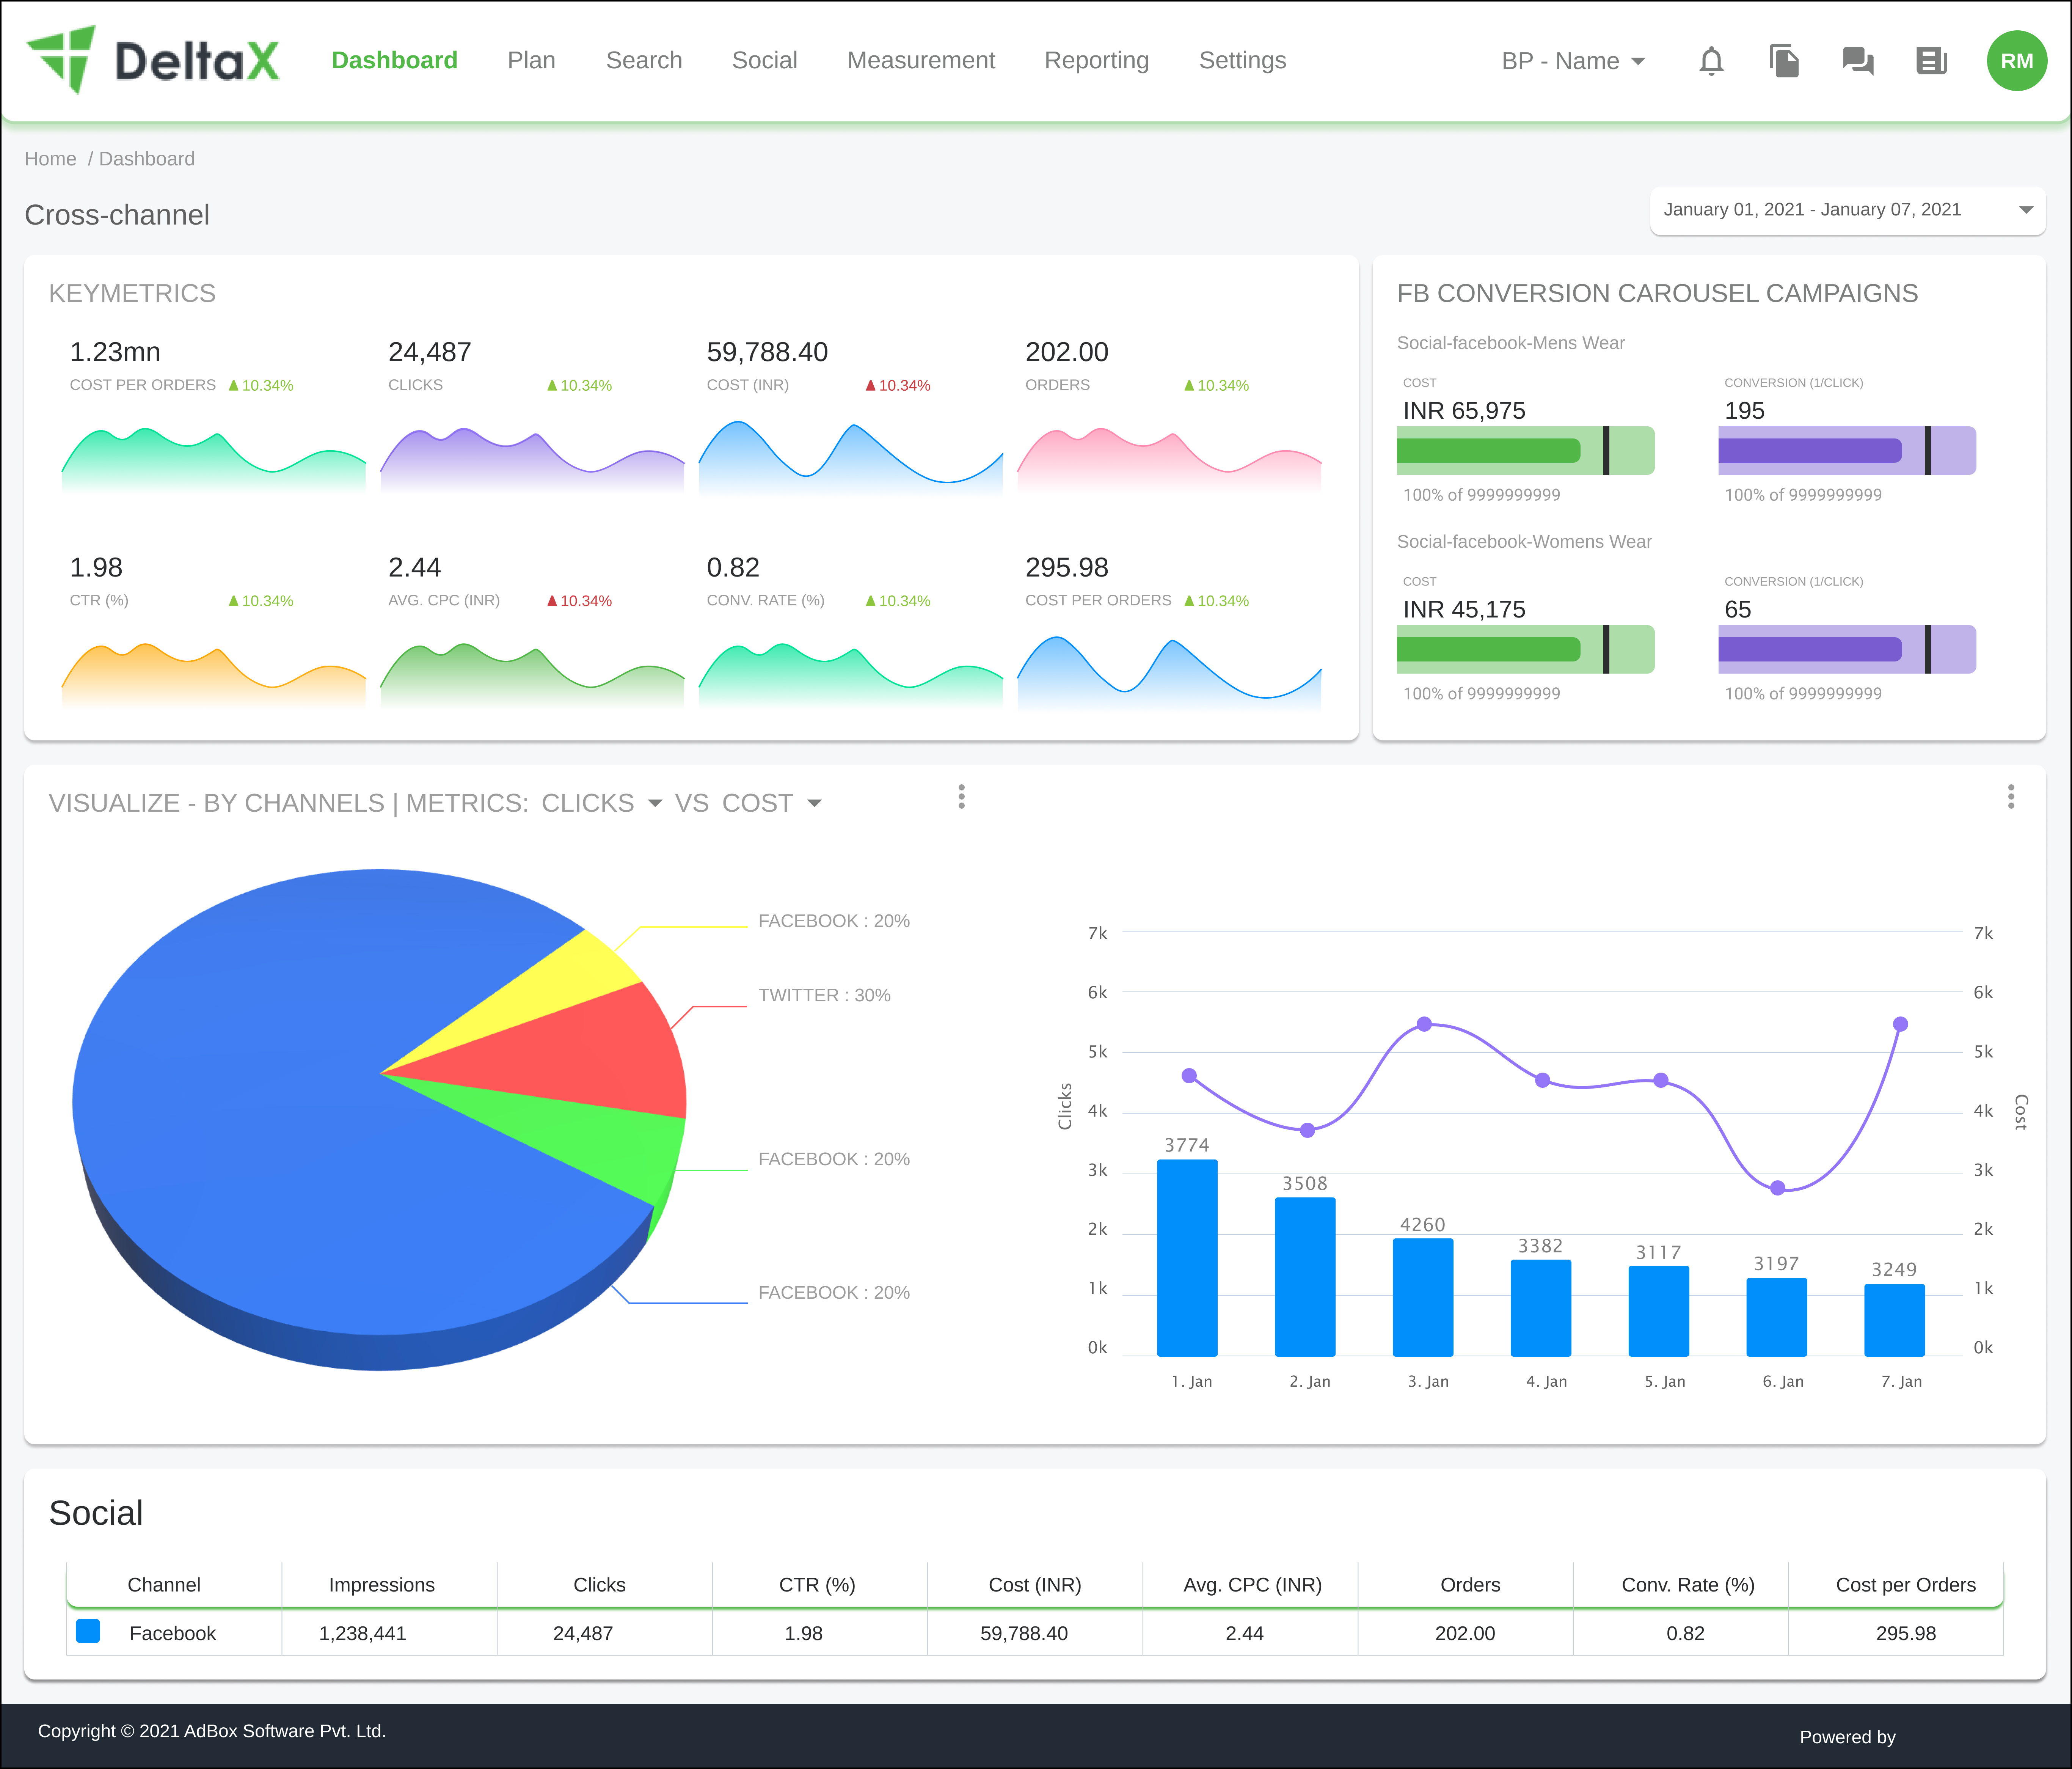Sort by the Channel column header

click(x=164, y=1585)
